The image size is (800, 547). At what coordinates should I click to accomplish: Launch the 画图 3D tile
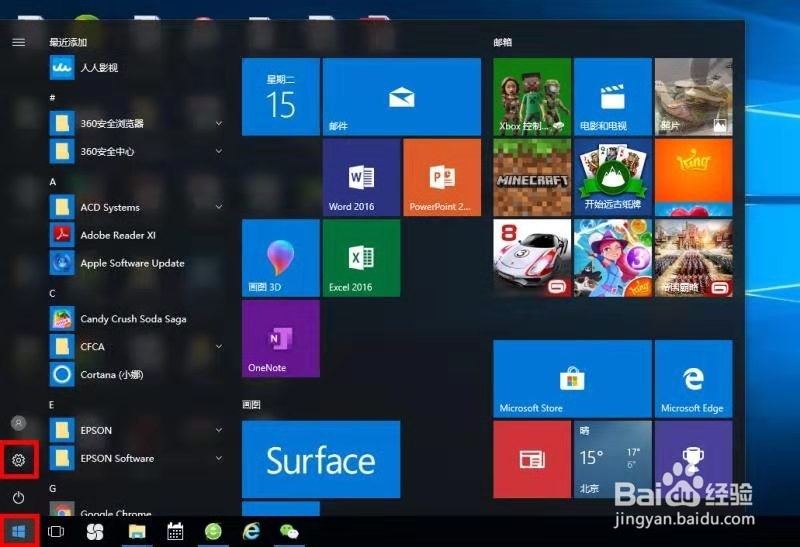(281, 258)
